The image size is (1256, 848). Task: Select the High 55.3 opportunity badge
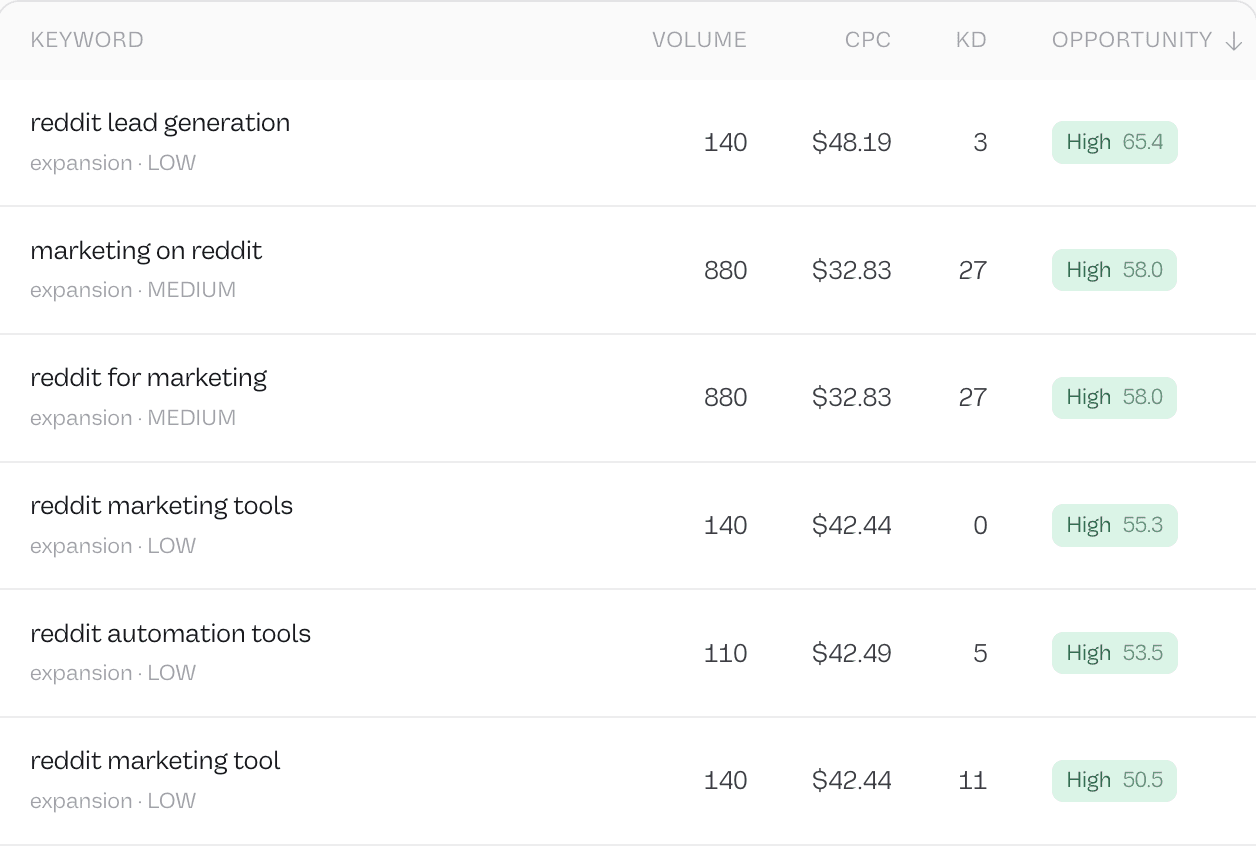pos(1114,525)
